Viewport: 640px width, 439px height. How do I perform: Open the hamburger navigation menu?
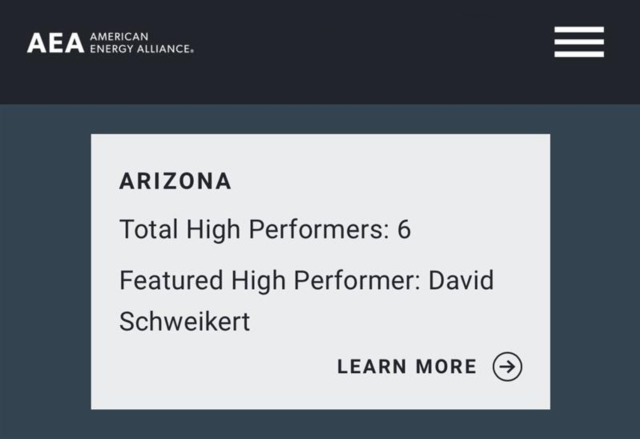coord(579,42)
